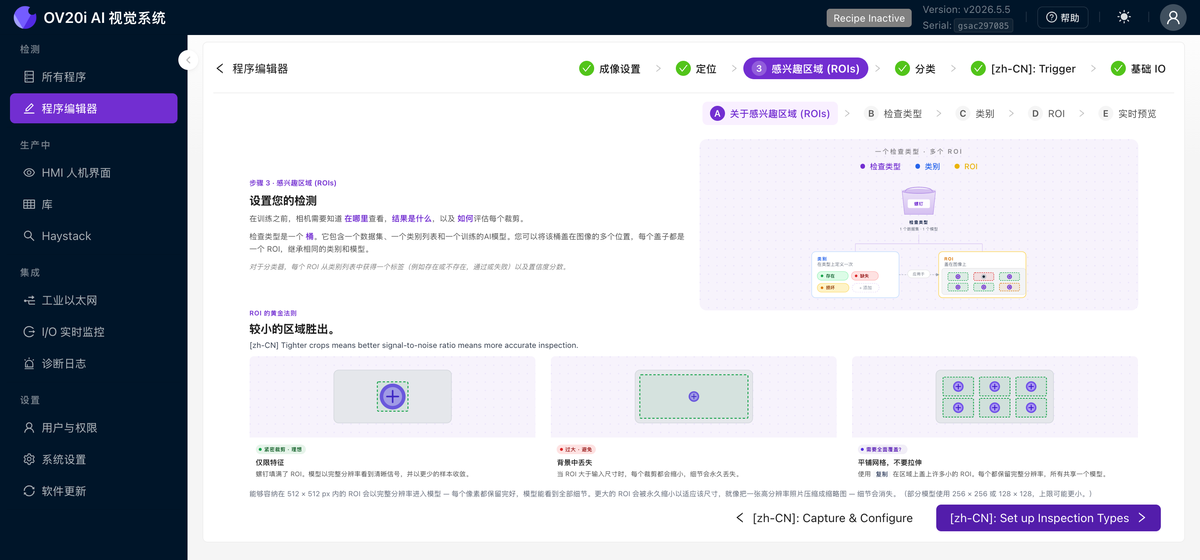Select sub-step B 检查类型
1200x560 pixels.
pyautogui.click(x=894, y=114)
